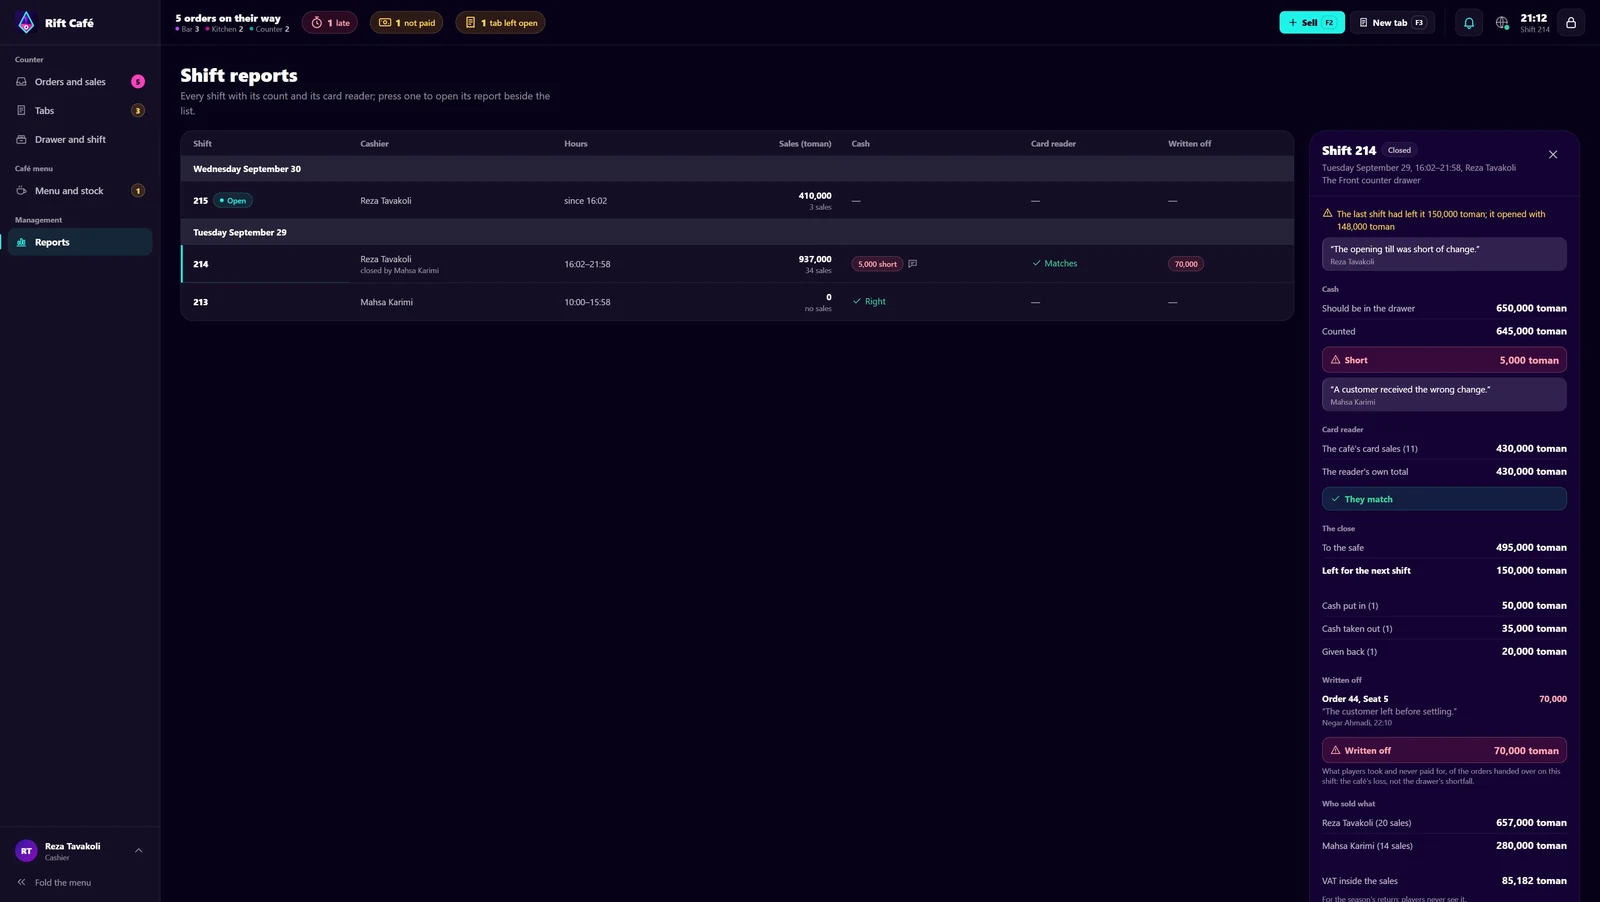Click the checkmark in They match banner
Image resolution: width=1600 pixels, height=902 pixels.
point(1335,499)
